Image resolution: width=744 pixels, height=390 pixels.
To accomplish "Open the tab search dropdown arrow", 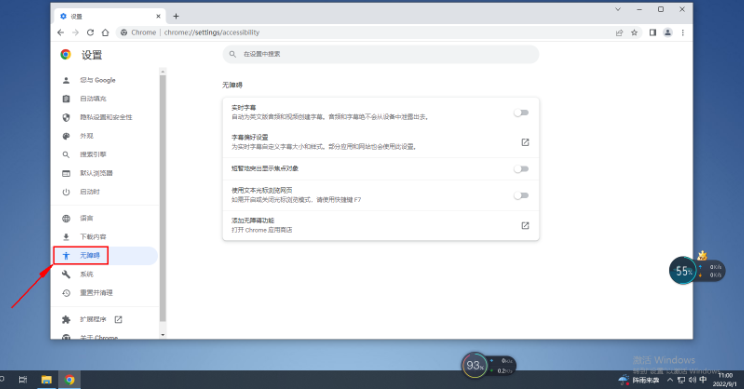I will (x=618, y=9).
